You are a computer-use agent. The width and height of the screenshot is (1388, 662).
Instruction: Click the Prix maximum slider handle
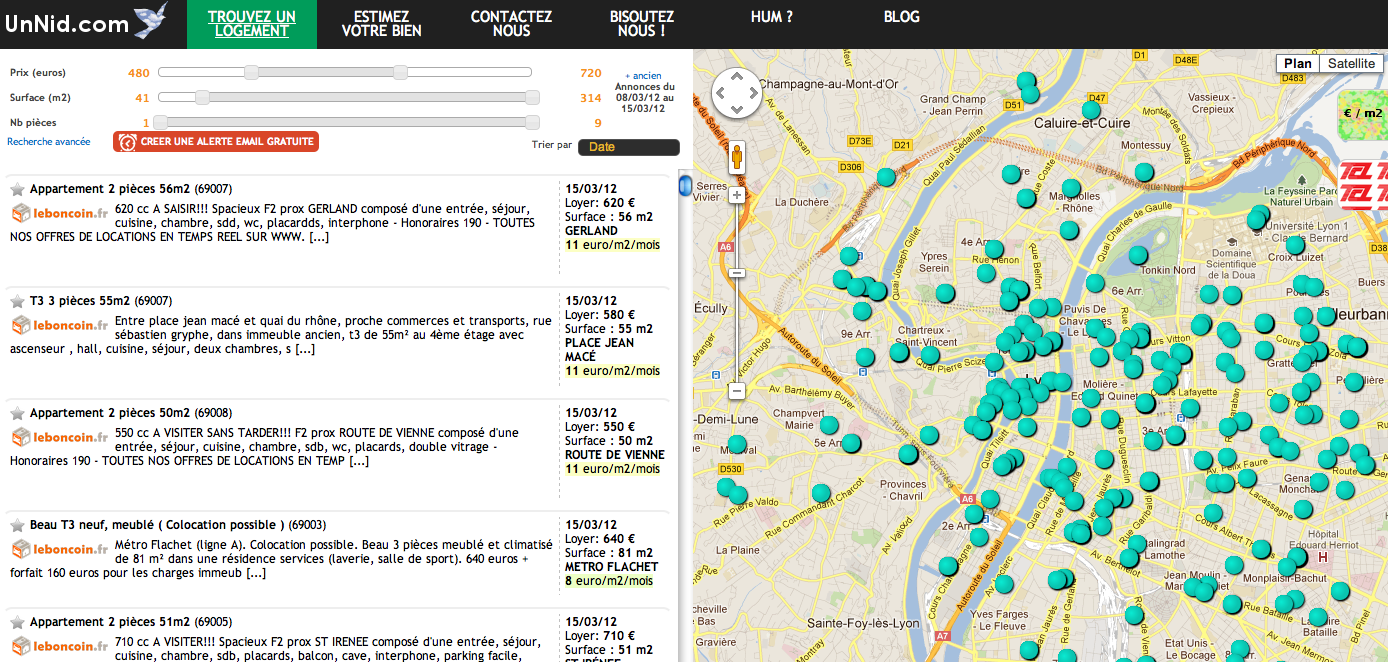(400, 72)
